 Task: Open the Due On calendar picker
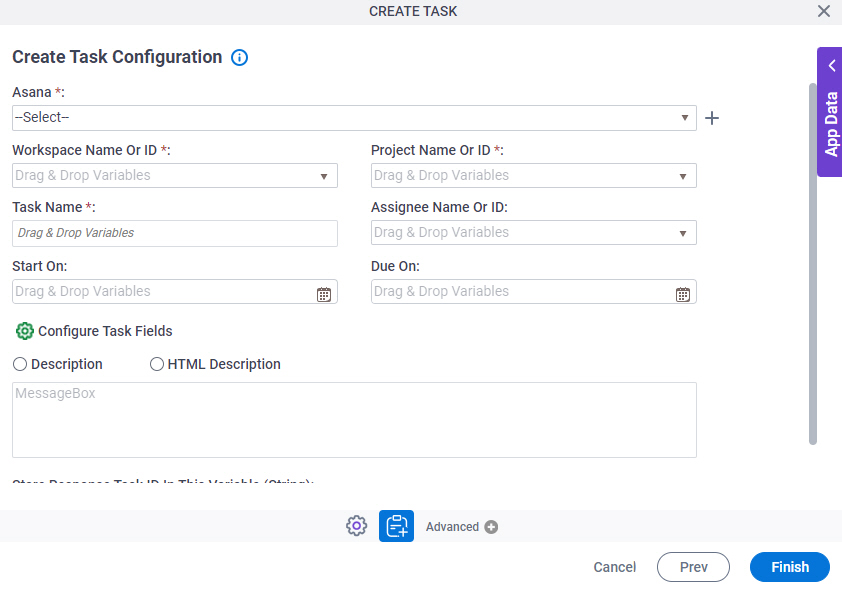[x=683, y=294]
